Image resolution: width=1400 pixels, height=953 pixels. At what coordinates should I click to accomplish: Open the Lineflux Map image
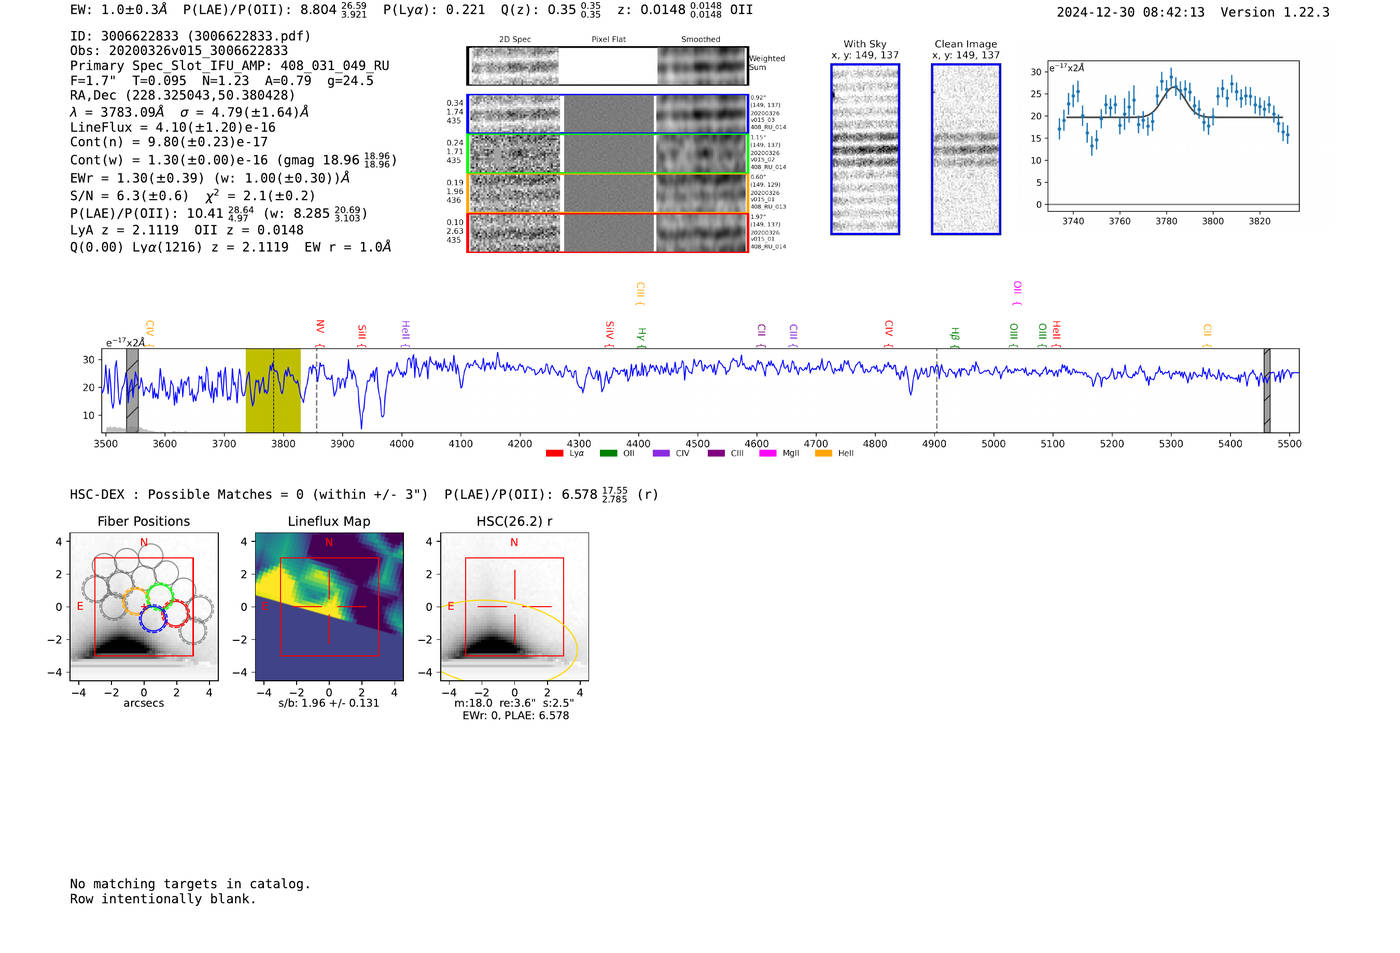point(329,607)
